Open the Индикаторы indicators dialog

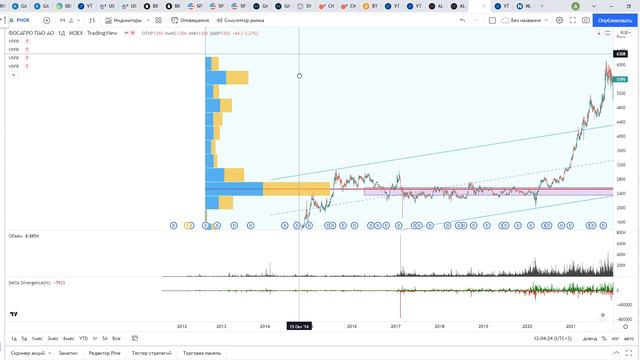coord(123,20)
